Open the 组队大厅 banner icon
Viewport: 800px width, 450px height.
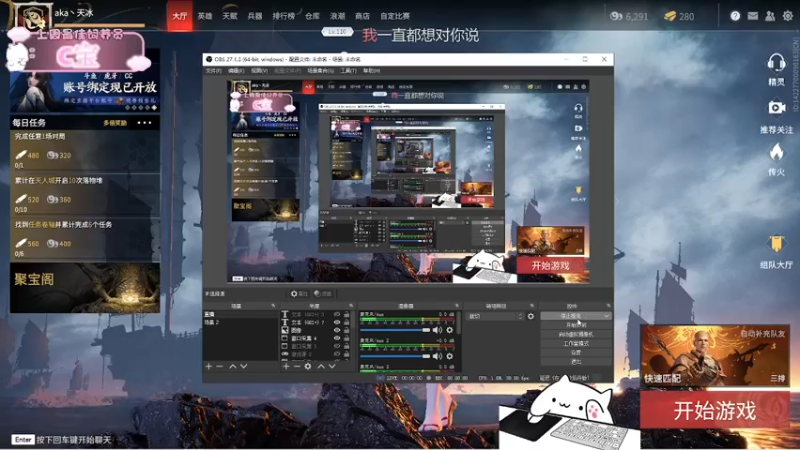click(776, 244)
